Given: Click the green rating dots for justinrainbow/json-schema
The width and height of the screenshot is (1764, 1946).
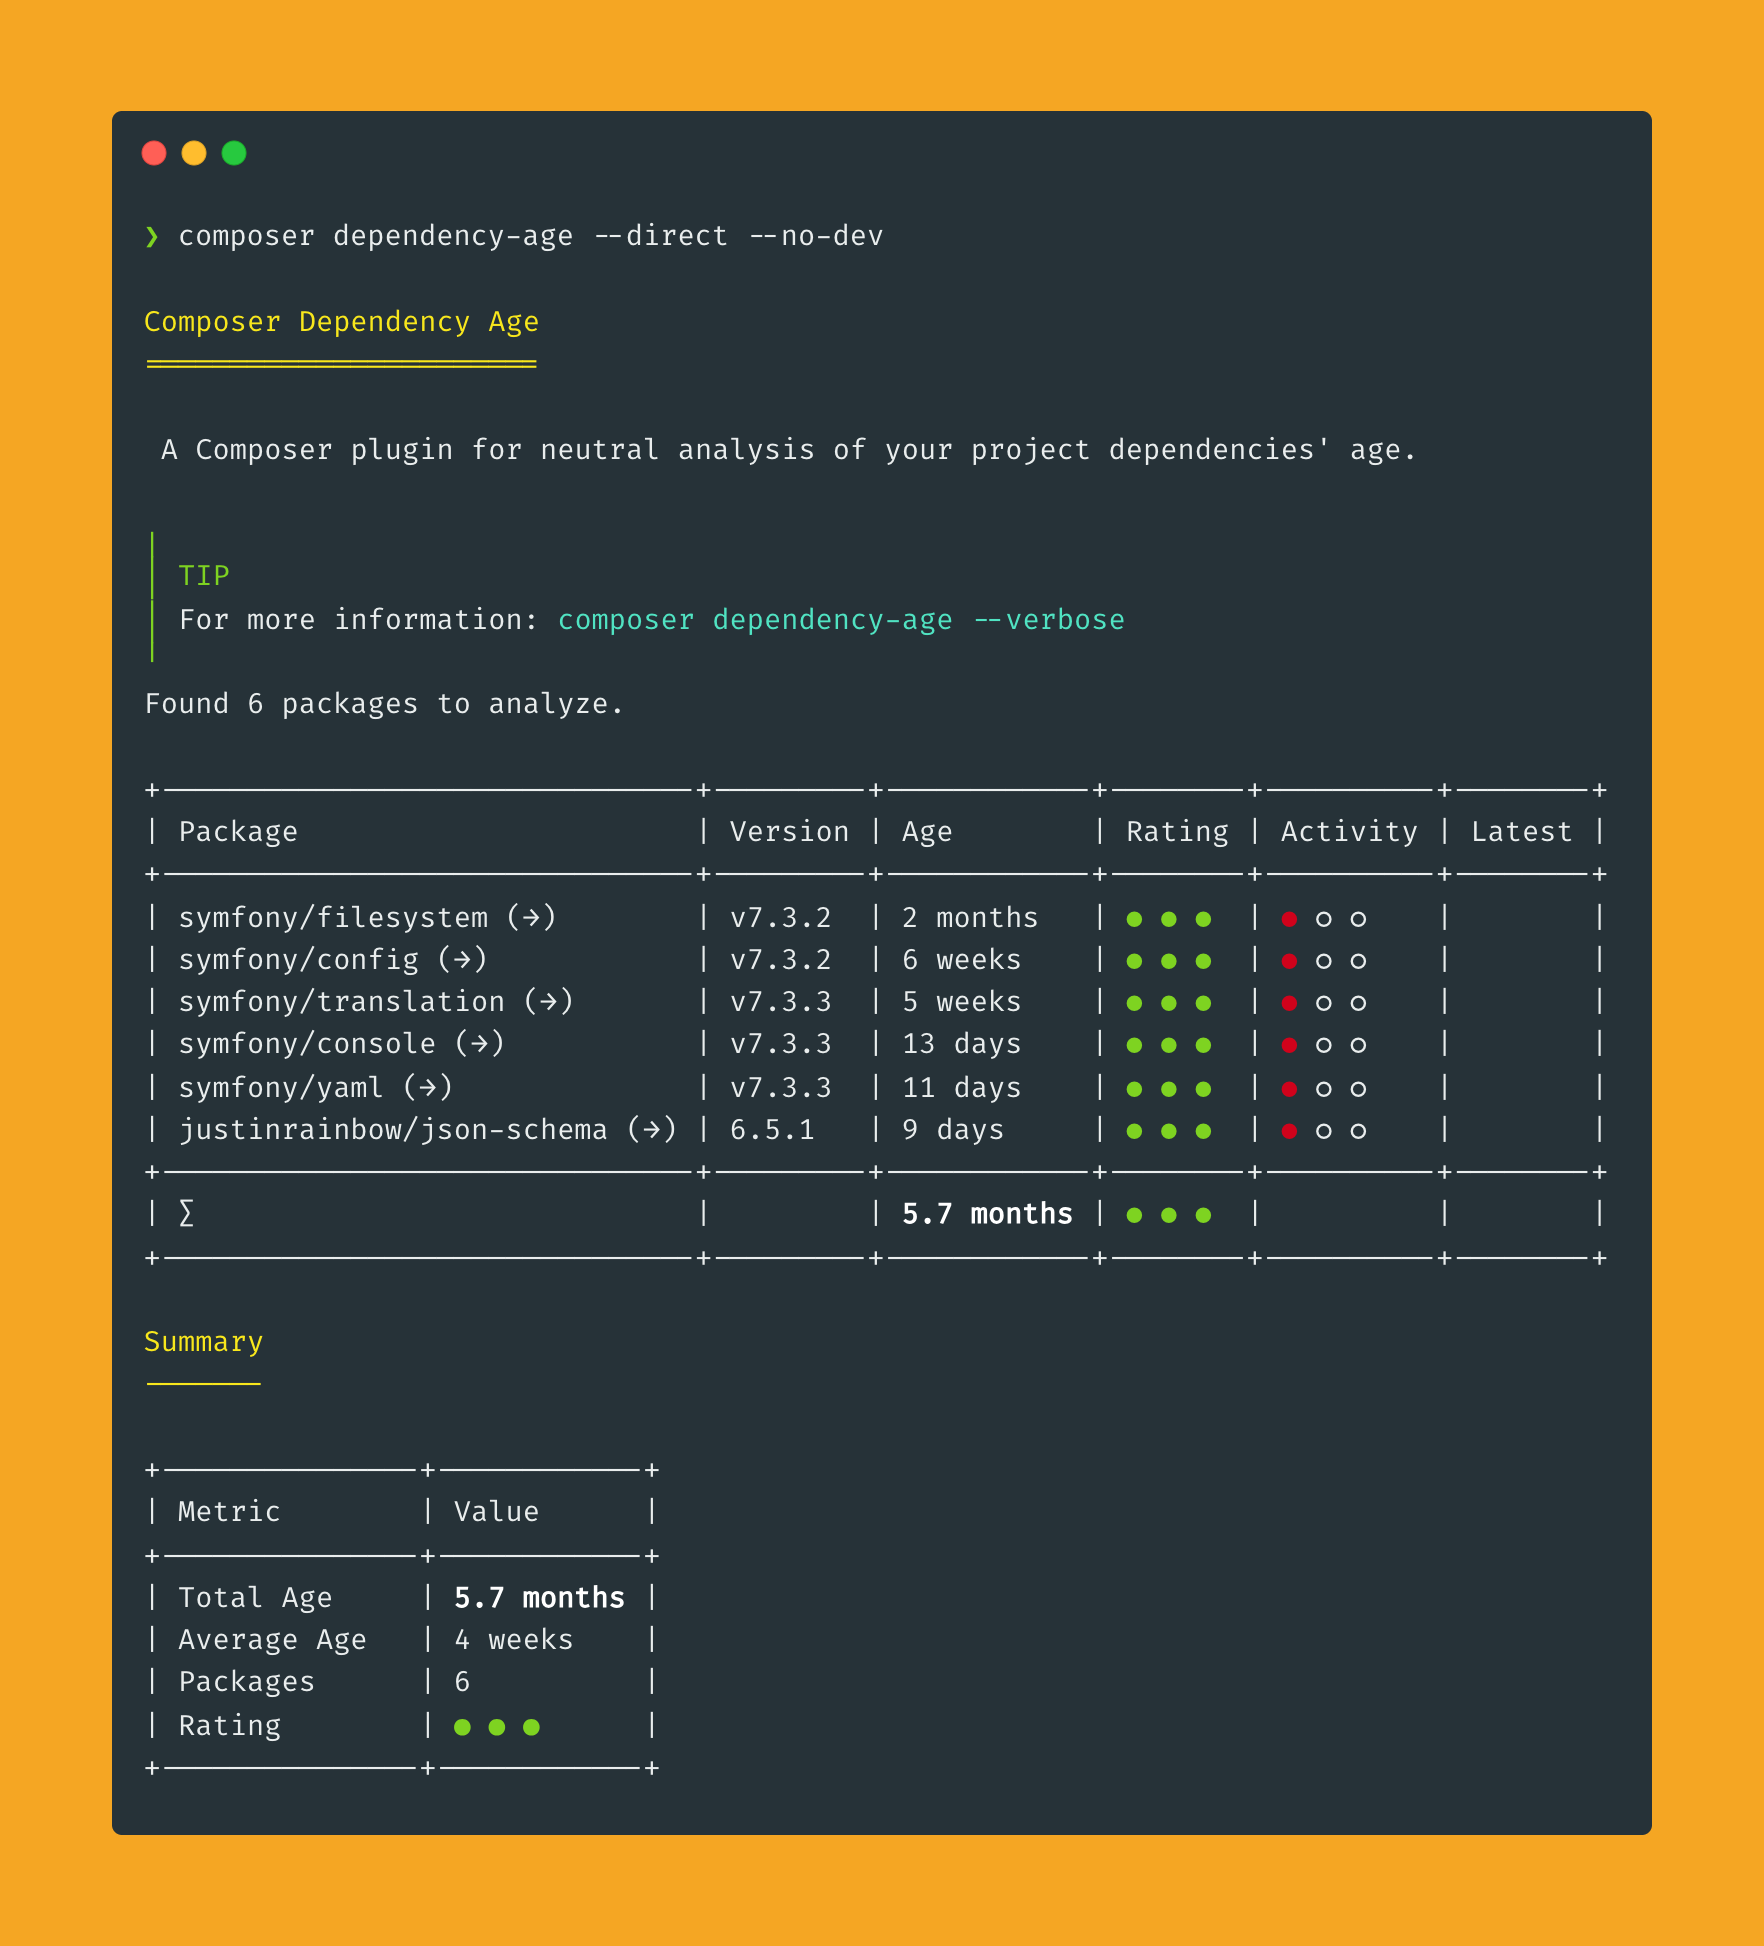Looking at the screenshot, I should 1169,1131.
